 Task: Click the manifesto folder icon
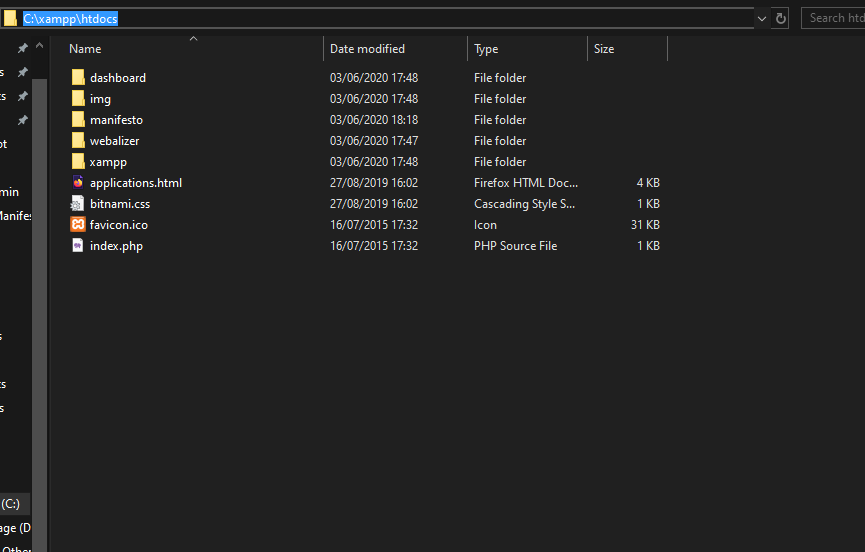78,119
